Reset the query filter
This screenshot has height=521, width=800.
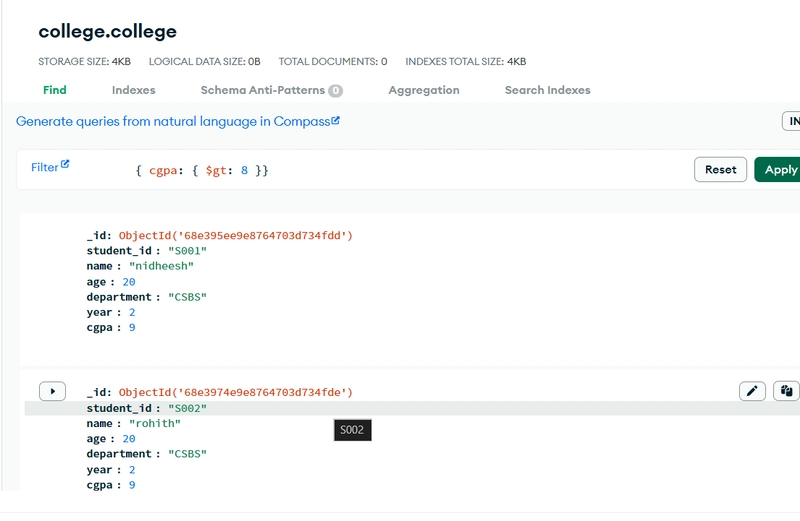coord(720,170)
